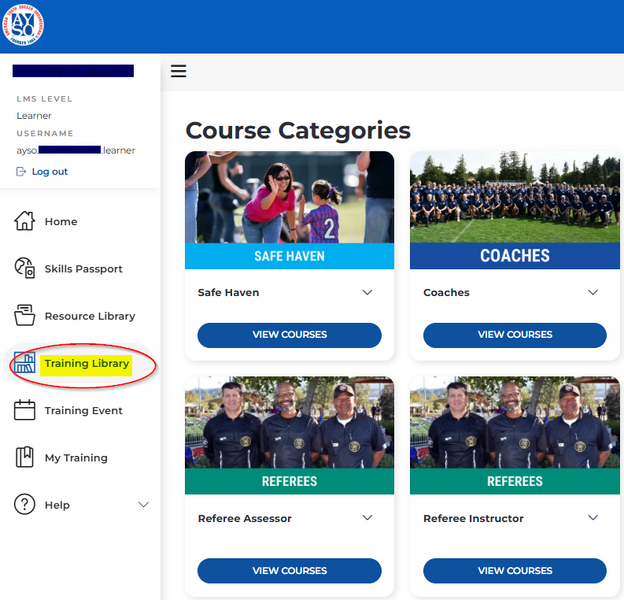Click the Help question mark icon

point(25,505)
